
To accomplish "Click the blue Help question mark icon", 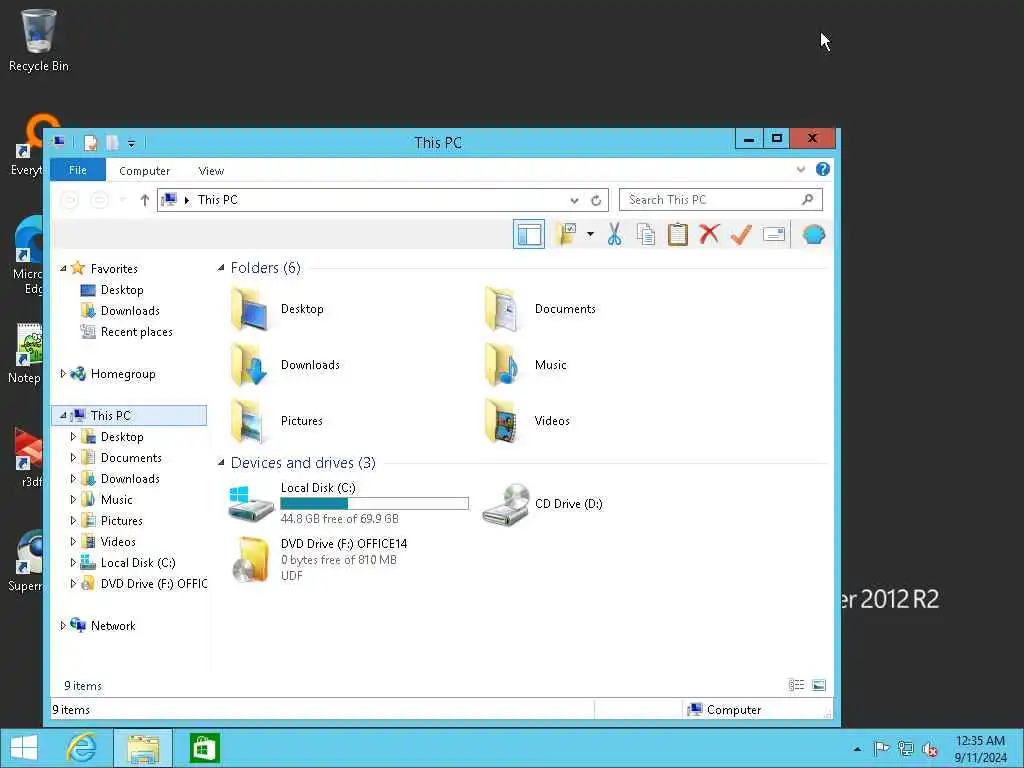I will coord(822,170).
